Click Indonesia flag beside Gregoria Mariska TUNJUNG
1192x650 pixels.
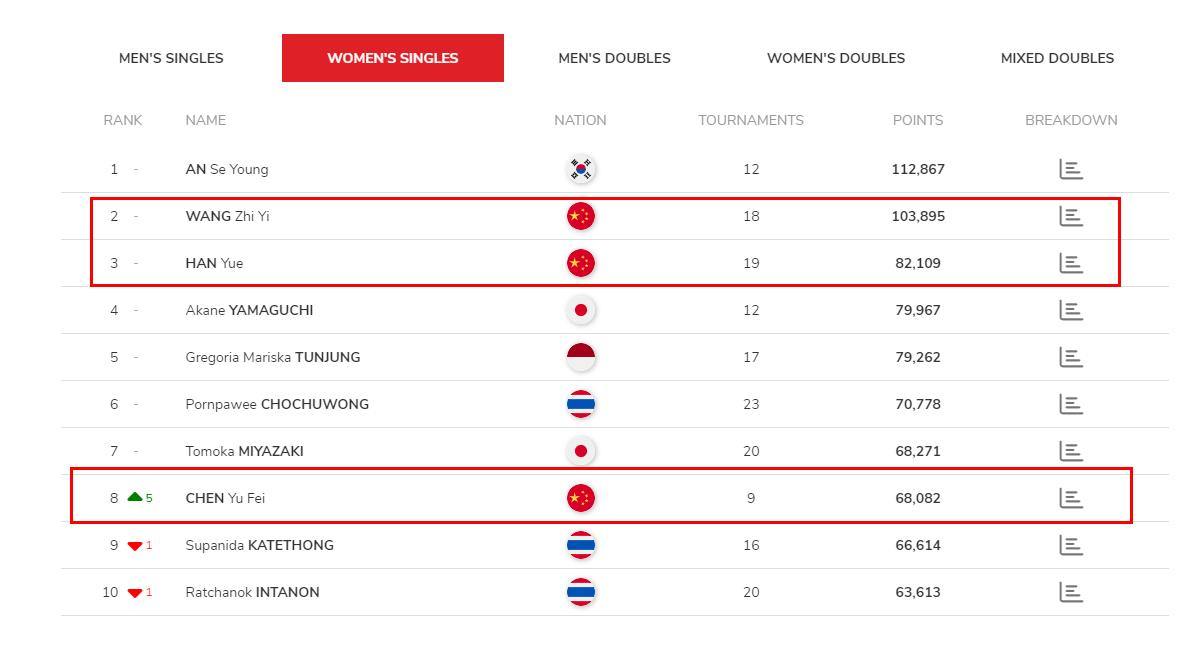coord(581,357)
